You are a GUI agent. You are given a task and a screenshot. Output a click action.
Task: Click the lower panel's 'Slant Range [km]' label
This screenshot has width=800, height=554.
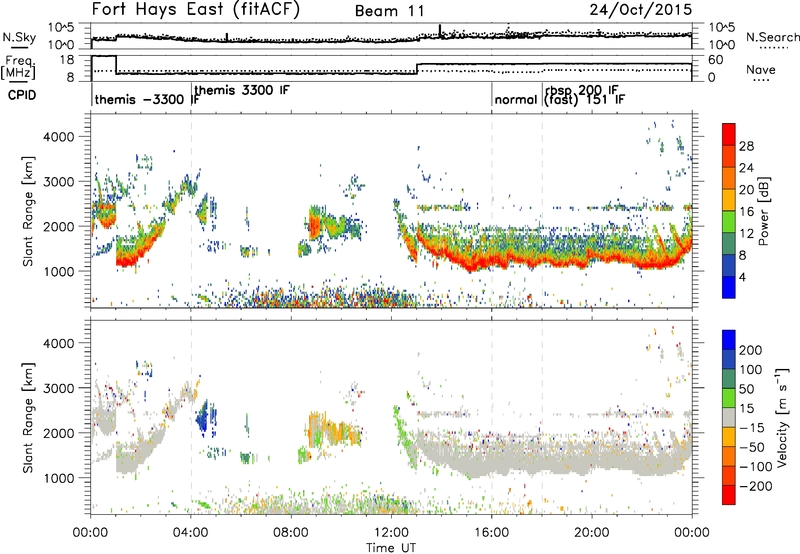pyautogui.click(x=28, y=418)
